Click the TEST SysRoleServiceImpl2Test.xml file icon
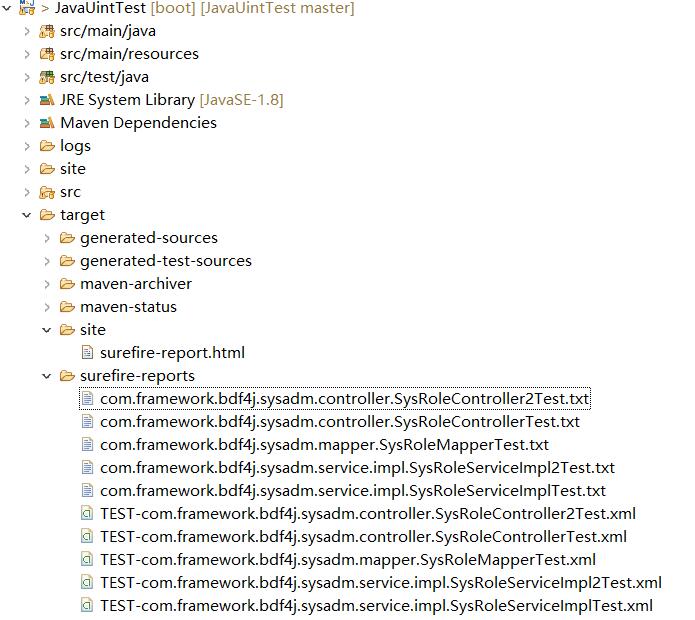Screen dimensions: 695x620 [87, 583]
